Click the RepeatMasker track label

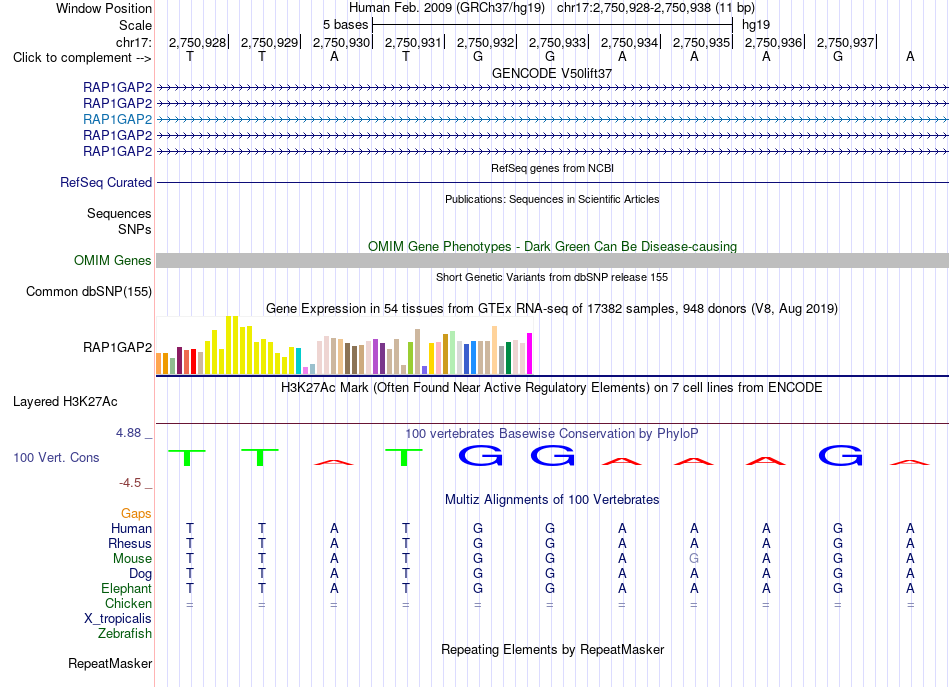click(110, 663)
